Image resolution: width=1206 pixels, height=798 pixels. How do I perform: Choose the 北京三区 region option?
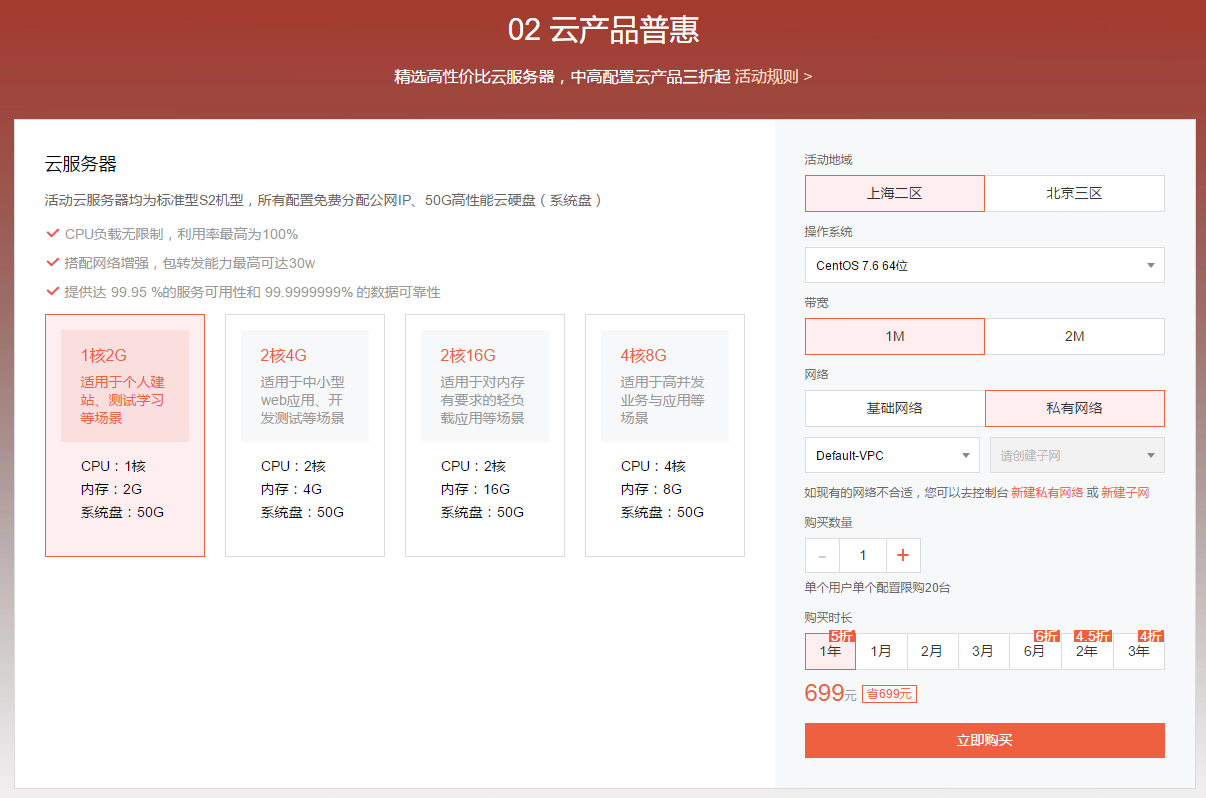click(1074, 193)
